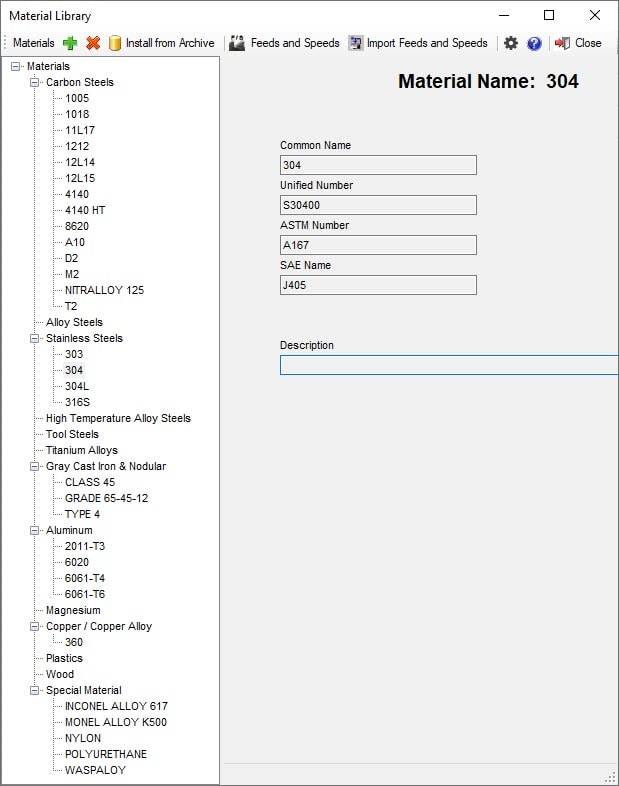Choose INCONEL ALLOY 617 material
The width and height of the screenshot is (619, 786).
click(116, 706)
